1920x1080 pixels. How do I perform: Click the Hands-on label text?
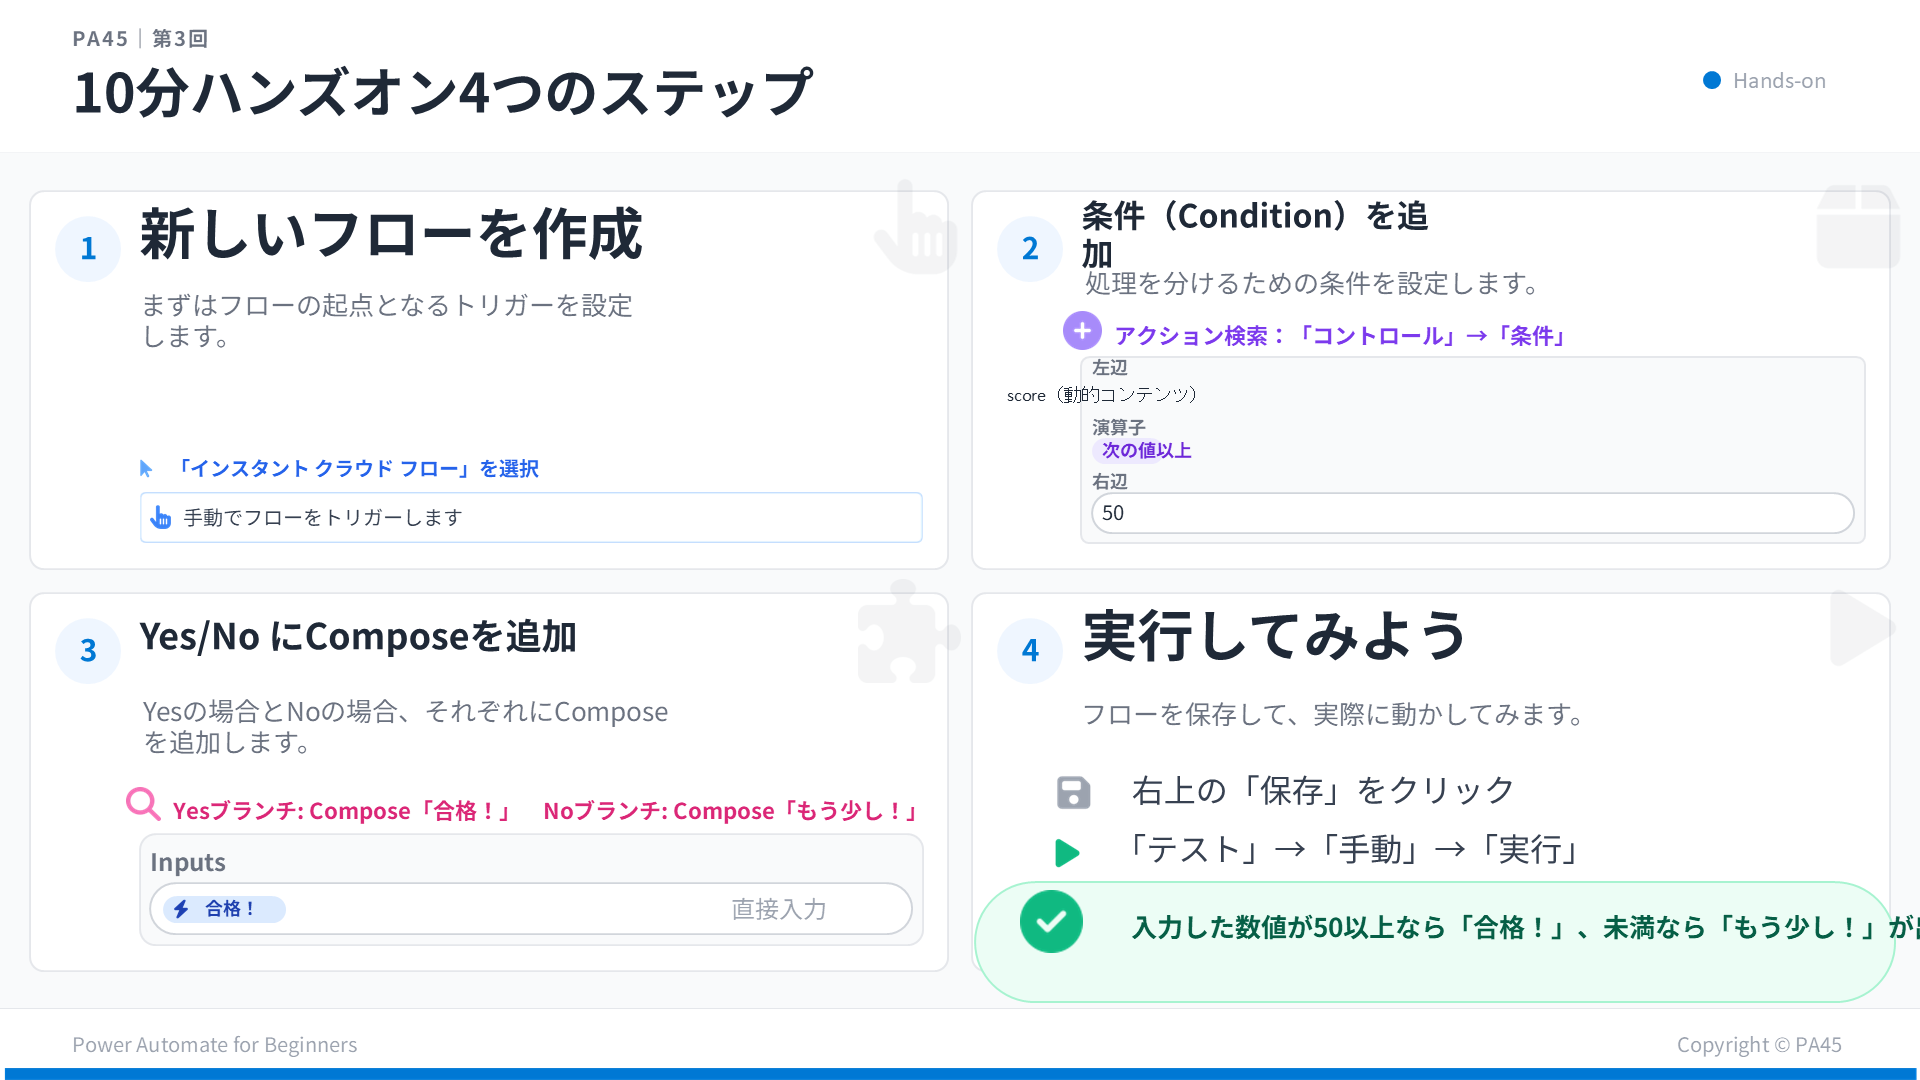(x=1779, y=81)
